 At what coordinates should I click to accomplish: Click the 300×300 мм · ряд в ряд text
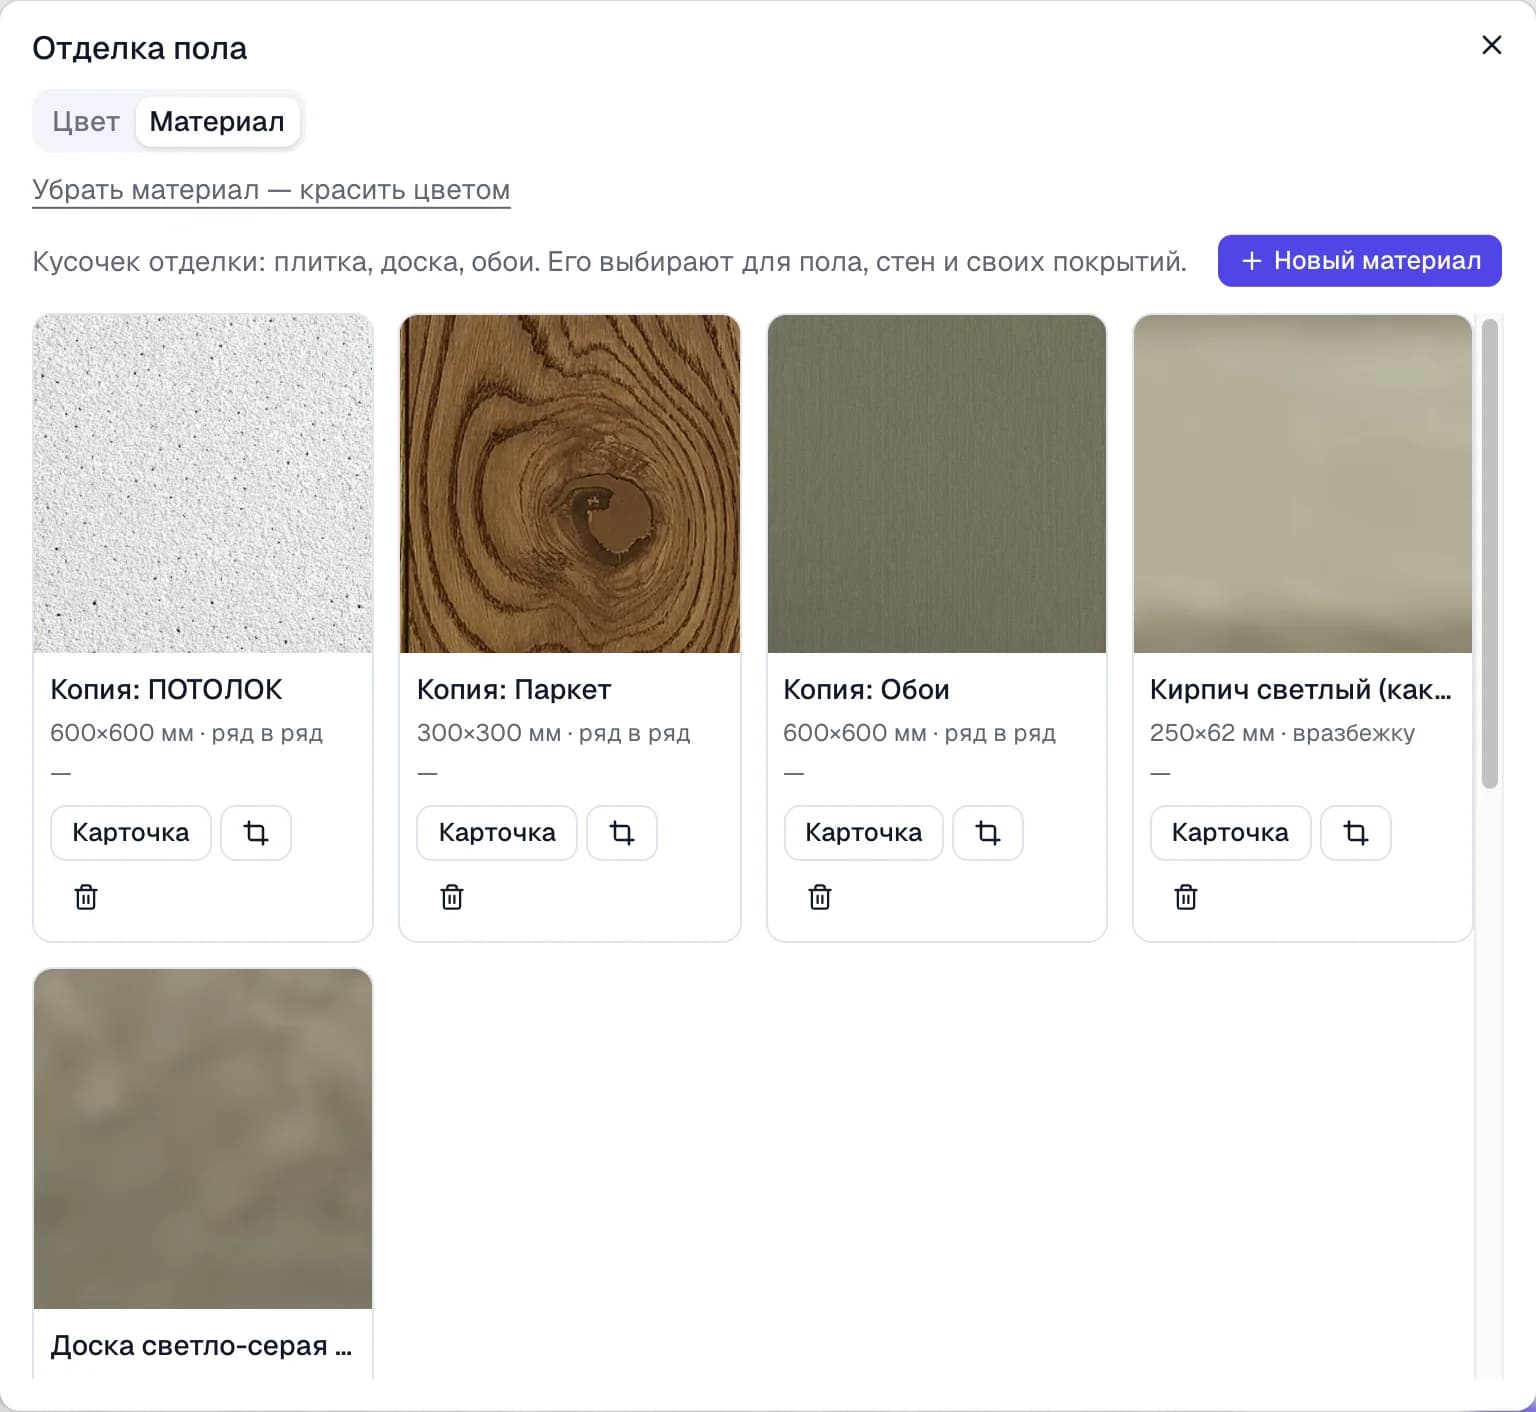[553, 733]
